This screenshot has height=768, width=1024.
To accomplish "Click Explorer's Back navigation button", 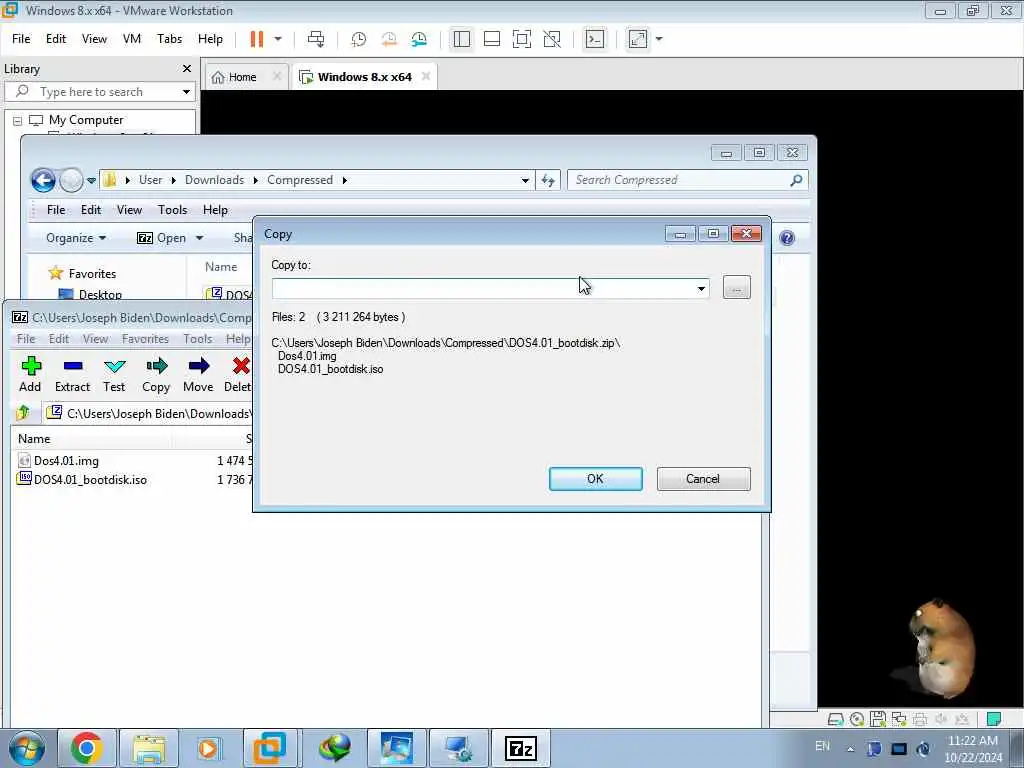I will [43, 180].
